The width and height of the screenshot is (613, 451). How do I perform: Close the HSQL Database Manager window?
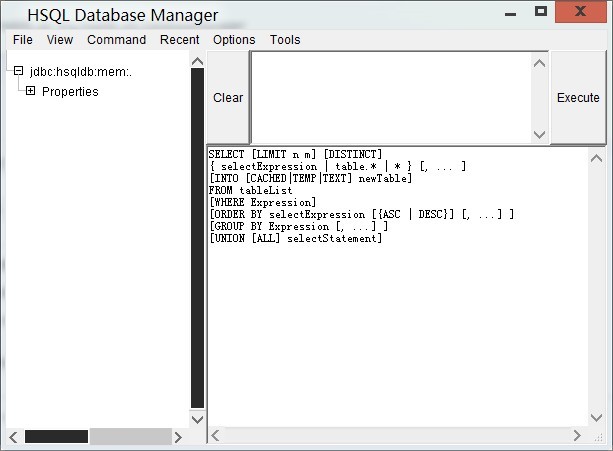pos(581,12)
